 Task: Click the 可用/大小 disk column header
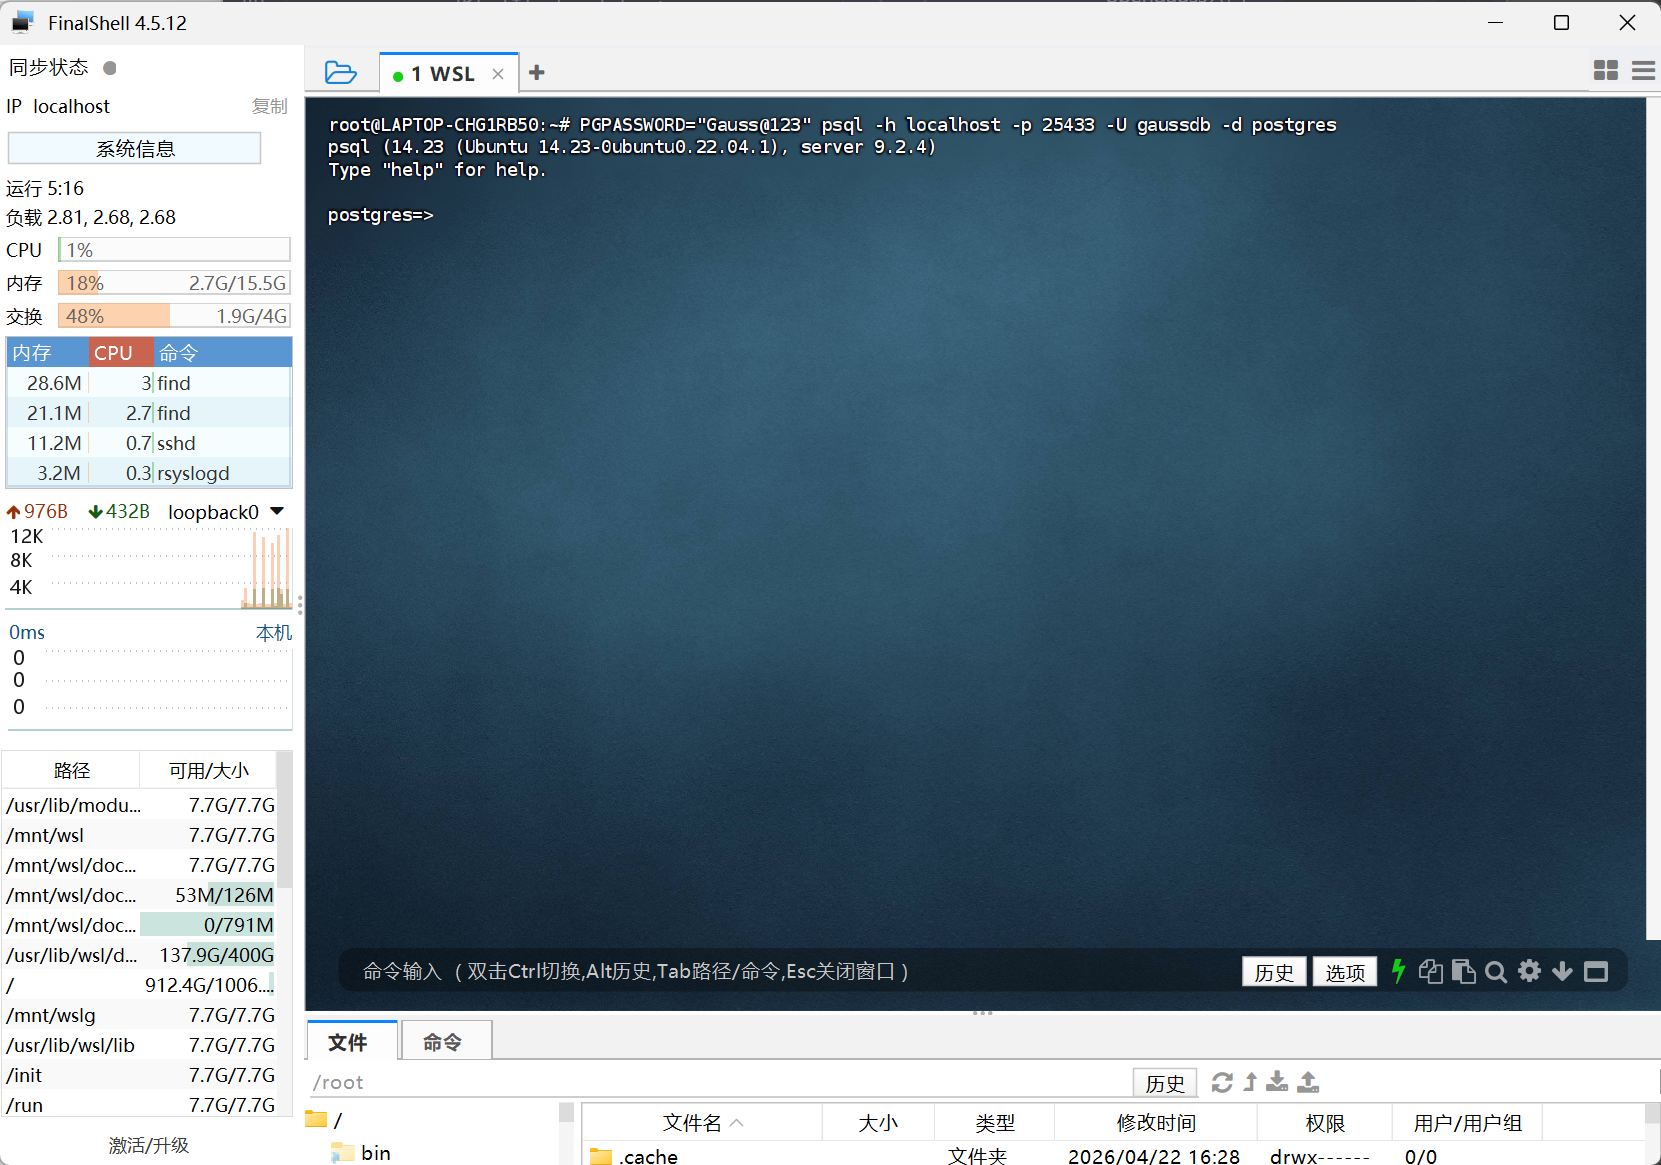[208, 770]
